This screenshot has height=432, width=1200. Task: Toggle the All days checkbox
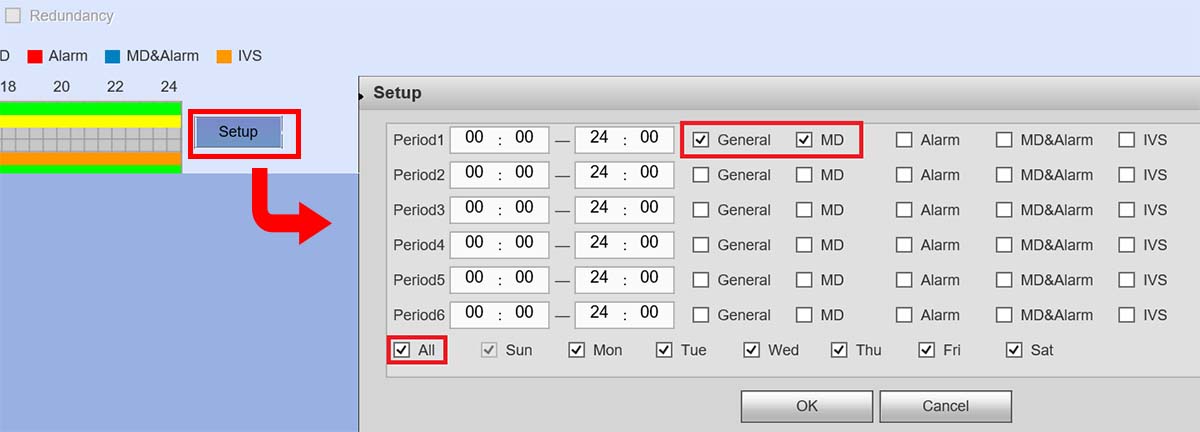402,350
